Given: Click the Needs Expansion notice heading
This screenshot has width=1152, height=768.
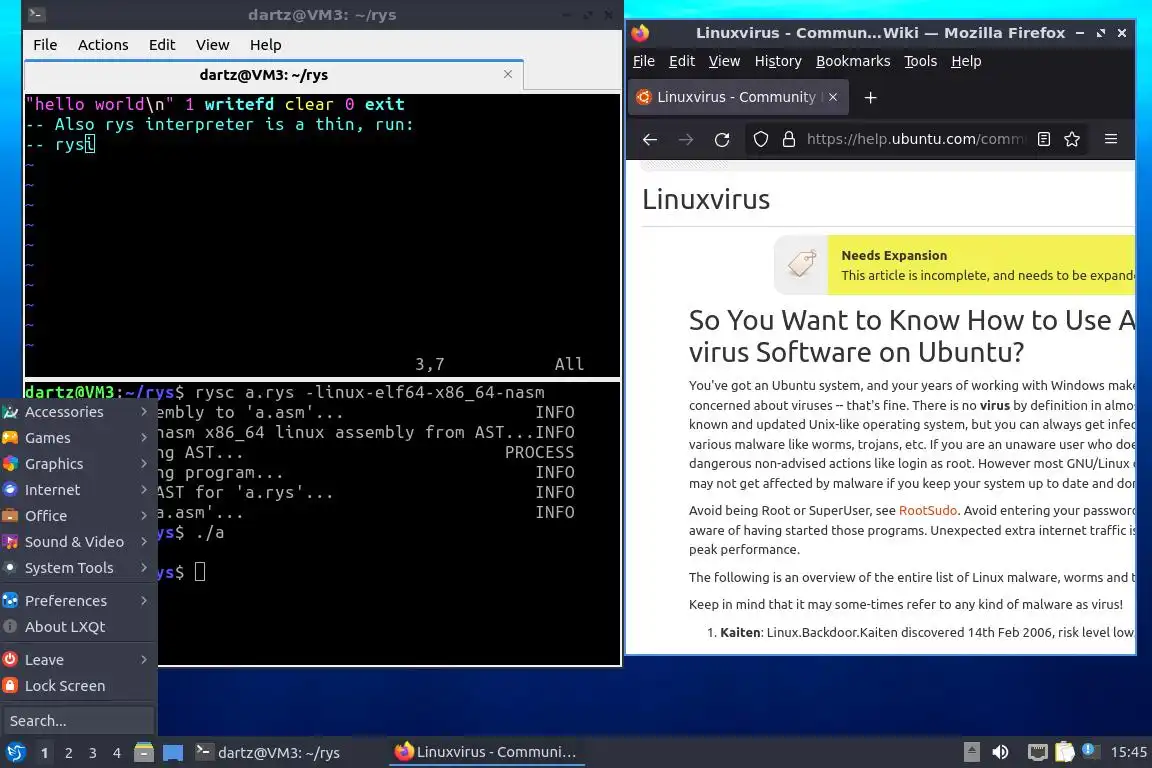Looking at the screenshot, I should [894, 256].
